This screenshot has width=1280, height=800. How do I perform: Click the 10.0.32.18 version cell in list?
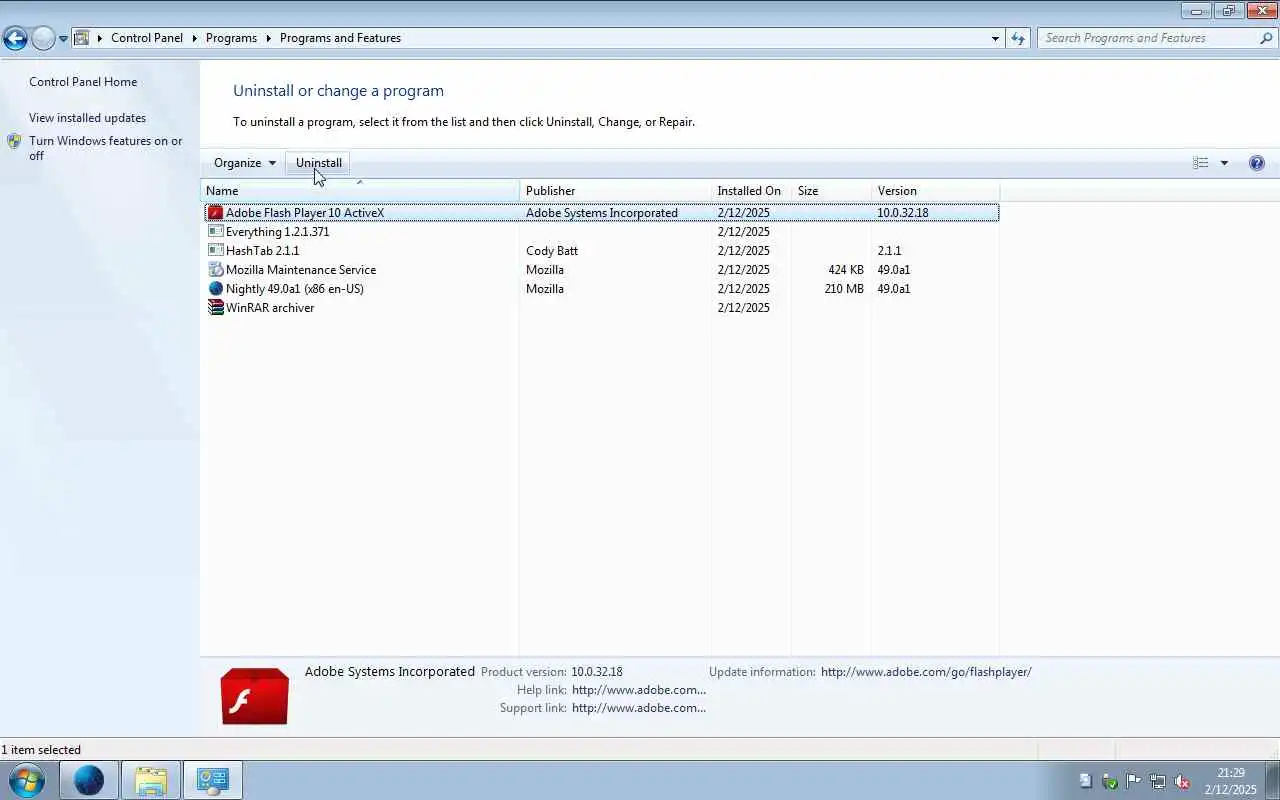pos(903,213)
